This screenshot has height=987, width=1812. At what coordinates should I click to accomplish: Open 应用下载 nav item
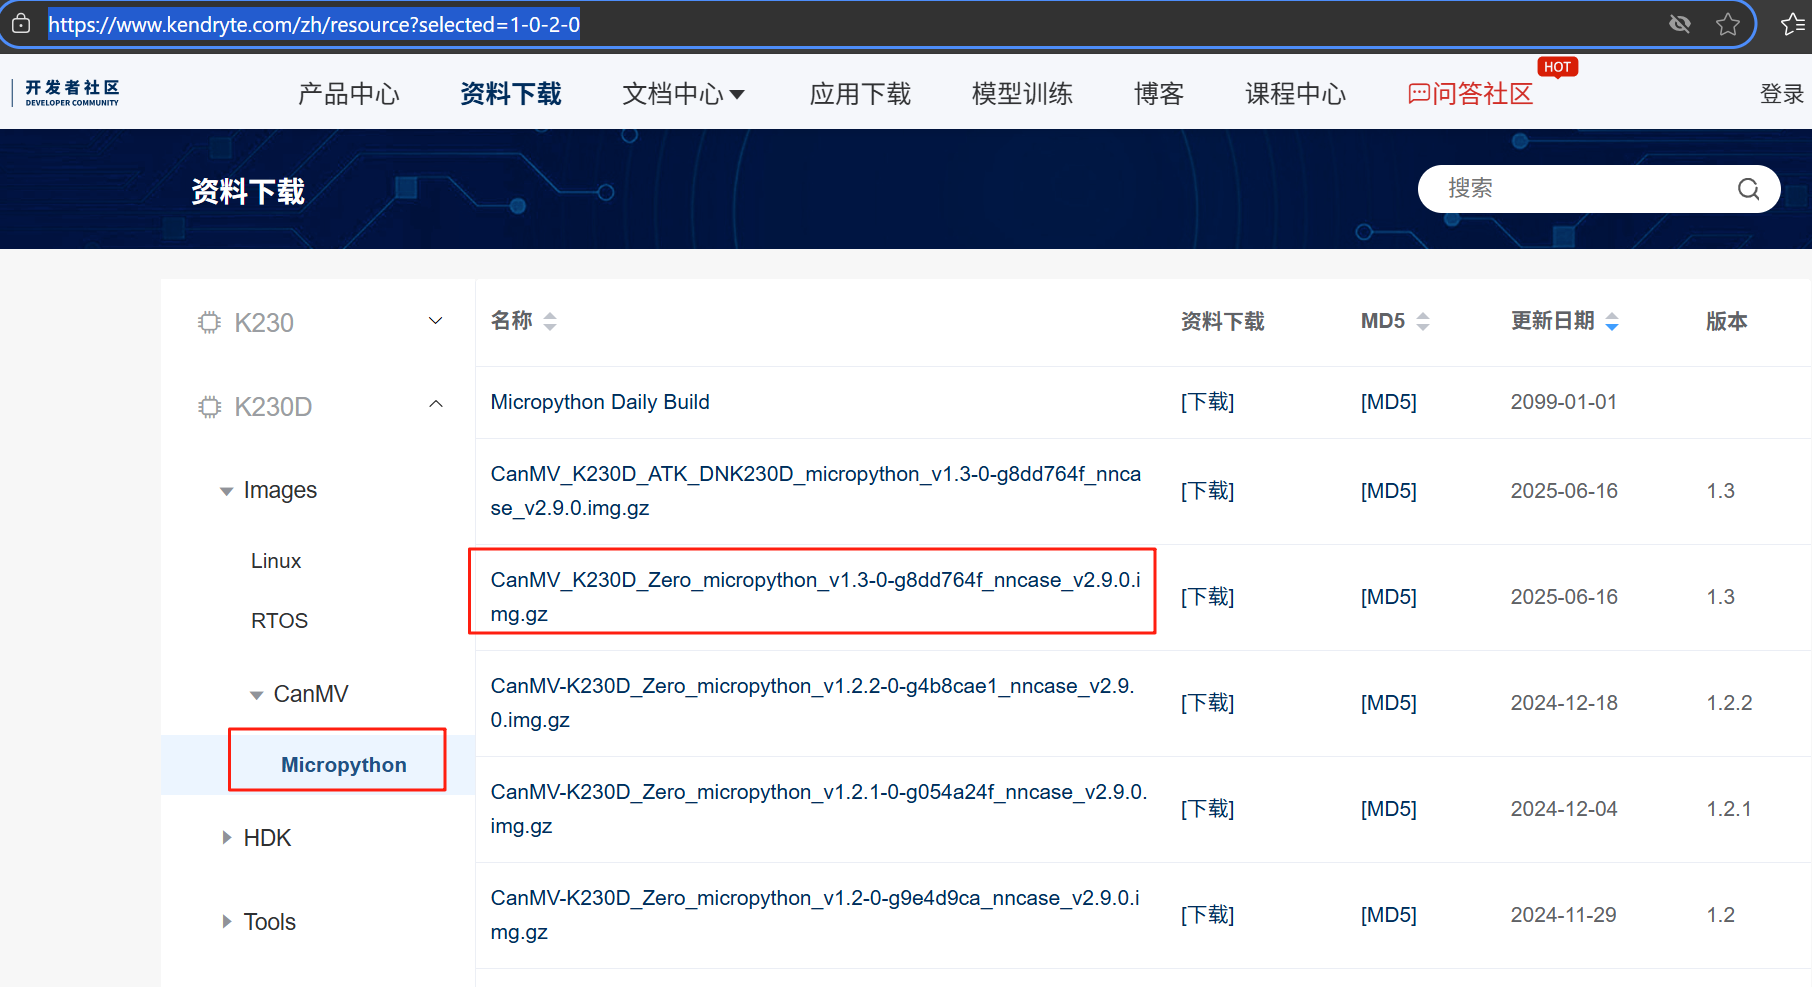[860, 94]
